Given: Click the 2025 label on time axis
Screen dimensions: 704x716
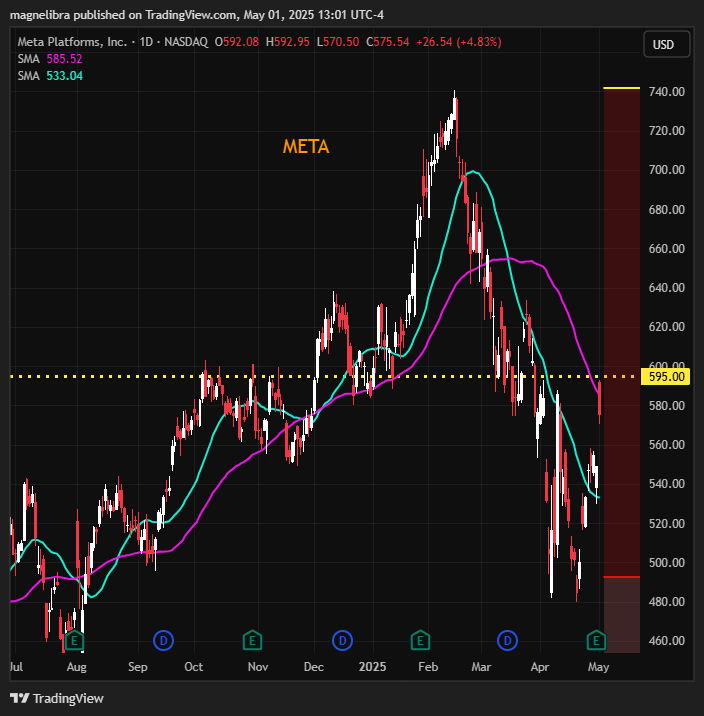Looking at the screenshot, I should click(373, 667).
